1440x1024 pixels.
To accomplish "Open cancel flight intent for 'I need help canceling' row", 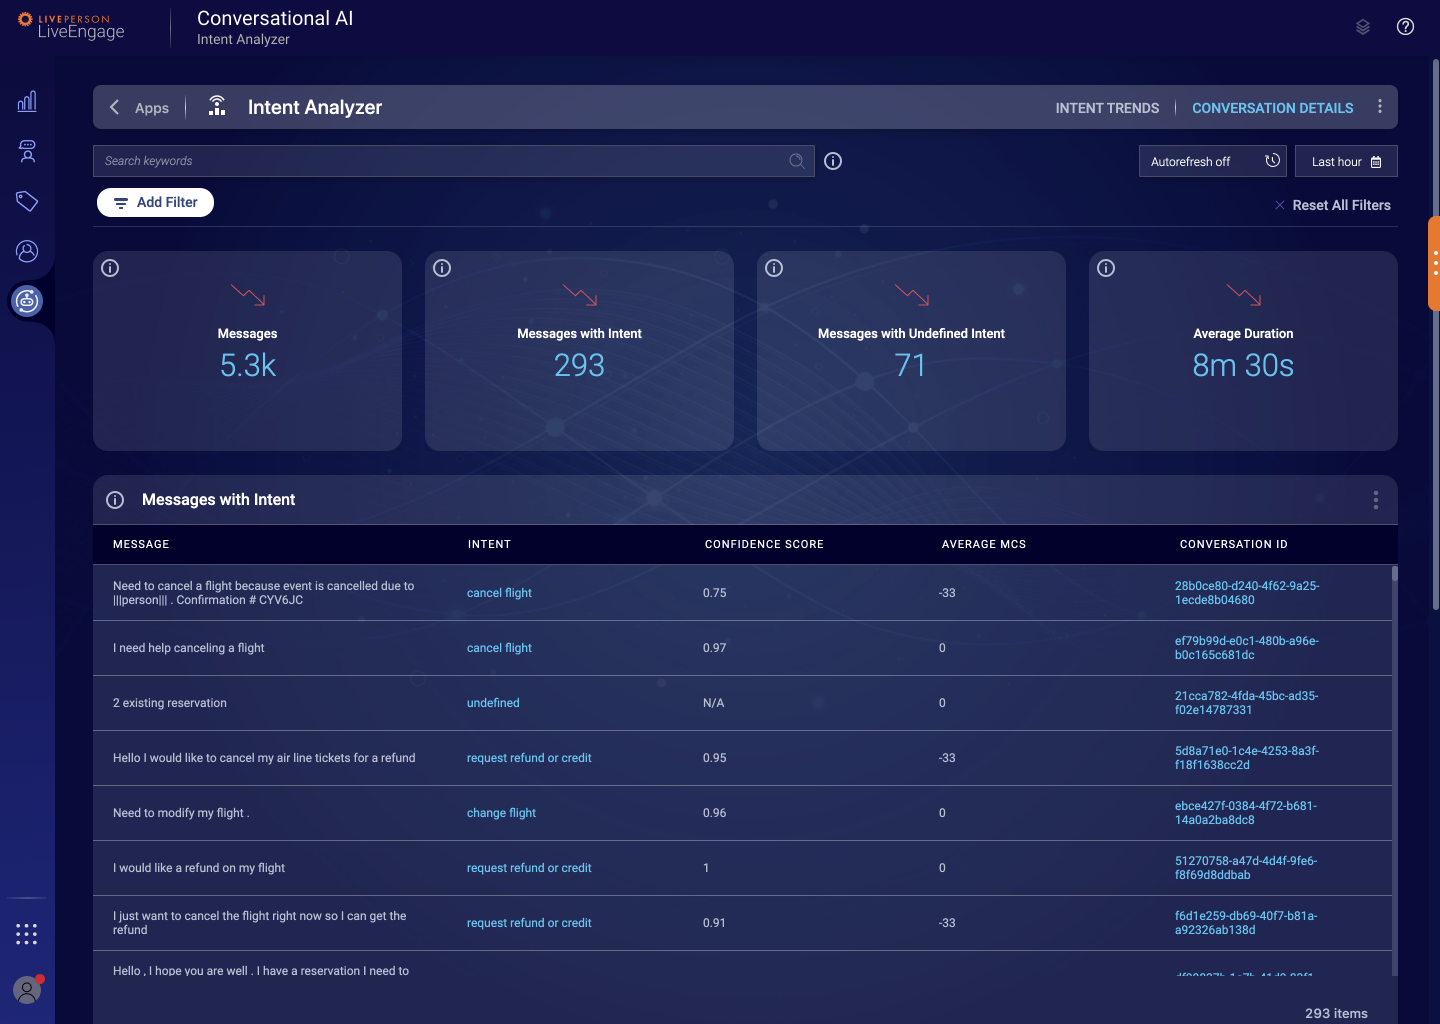I will tap(499, 648).
